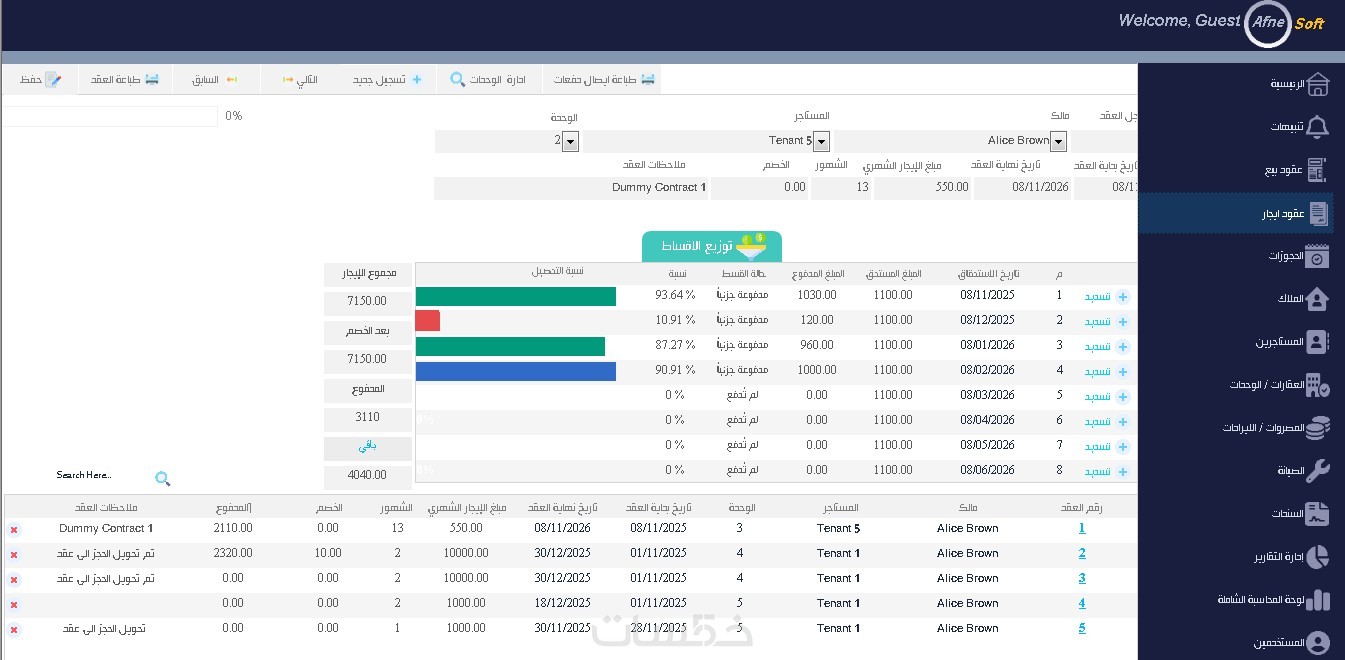Click the باقي remaining label

368,447
